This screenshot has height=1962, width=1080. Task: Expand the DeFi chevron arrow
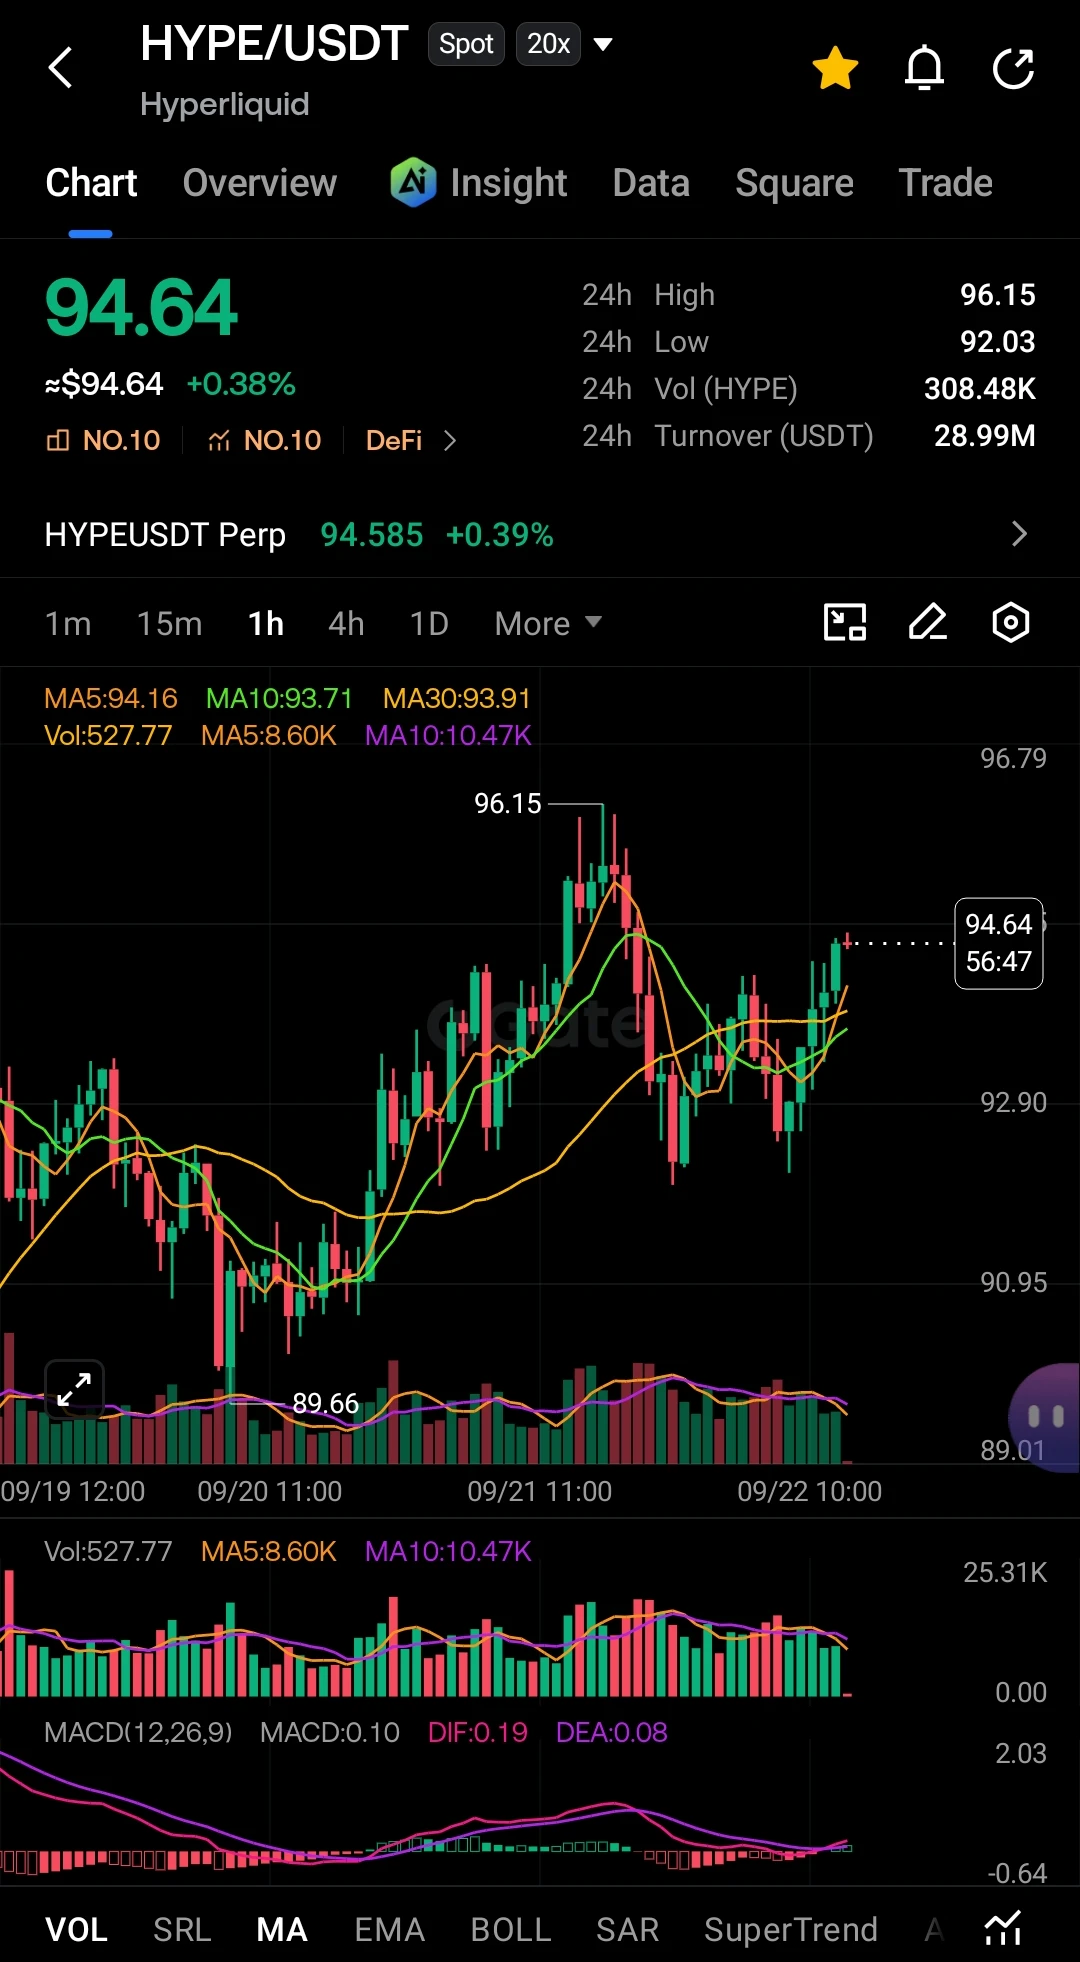point(450,440)
